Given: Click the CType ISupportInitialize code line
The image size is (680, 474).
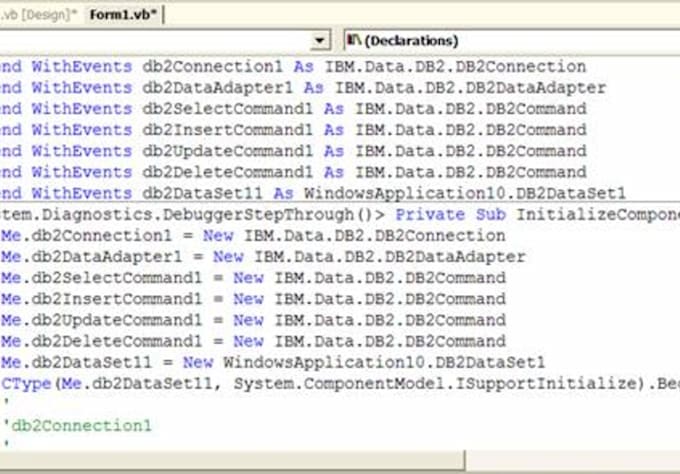Looking at the screenshot, I should (340, 383).
